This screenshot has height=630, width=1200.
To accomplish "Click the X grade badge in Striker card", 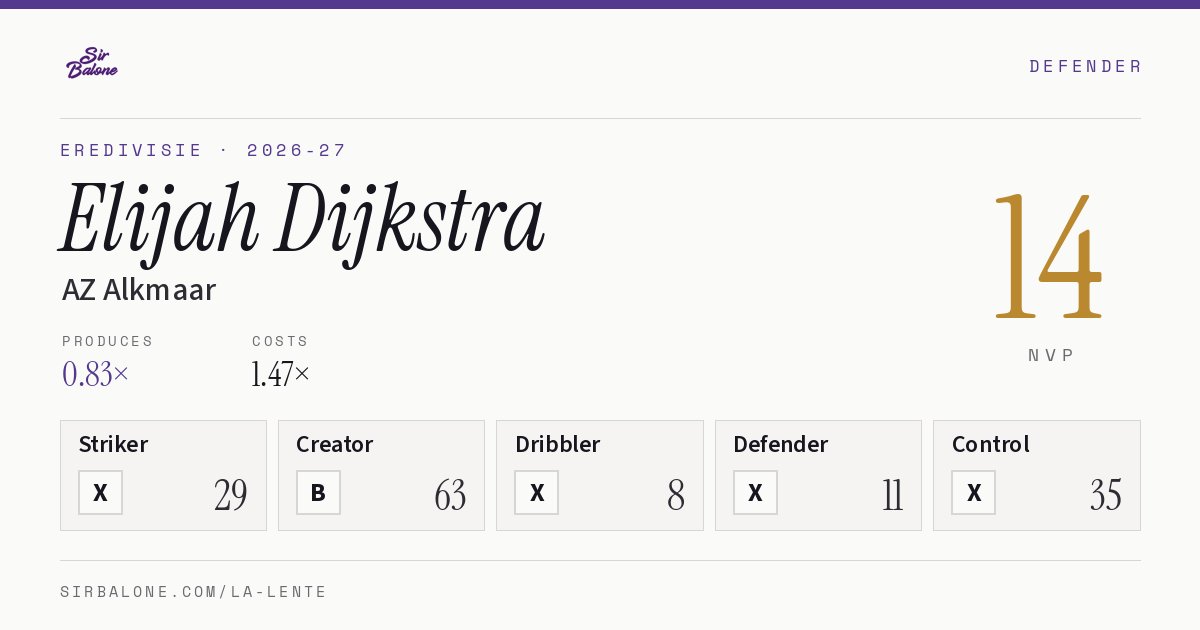I will coord(101,493).
